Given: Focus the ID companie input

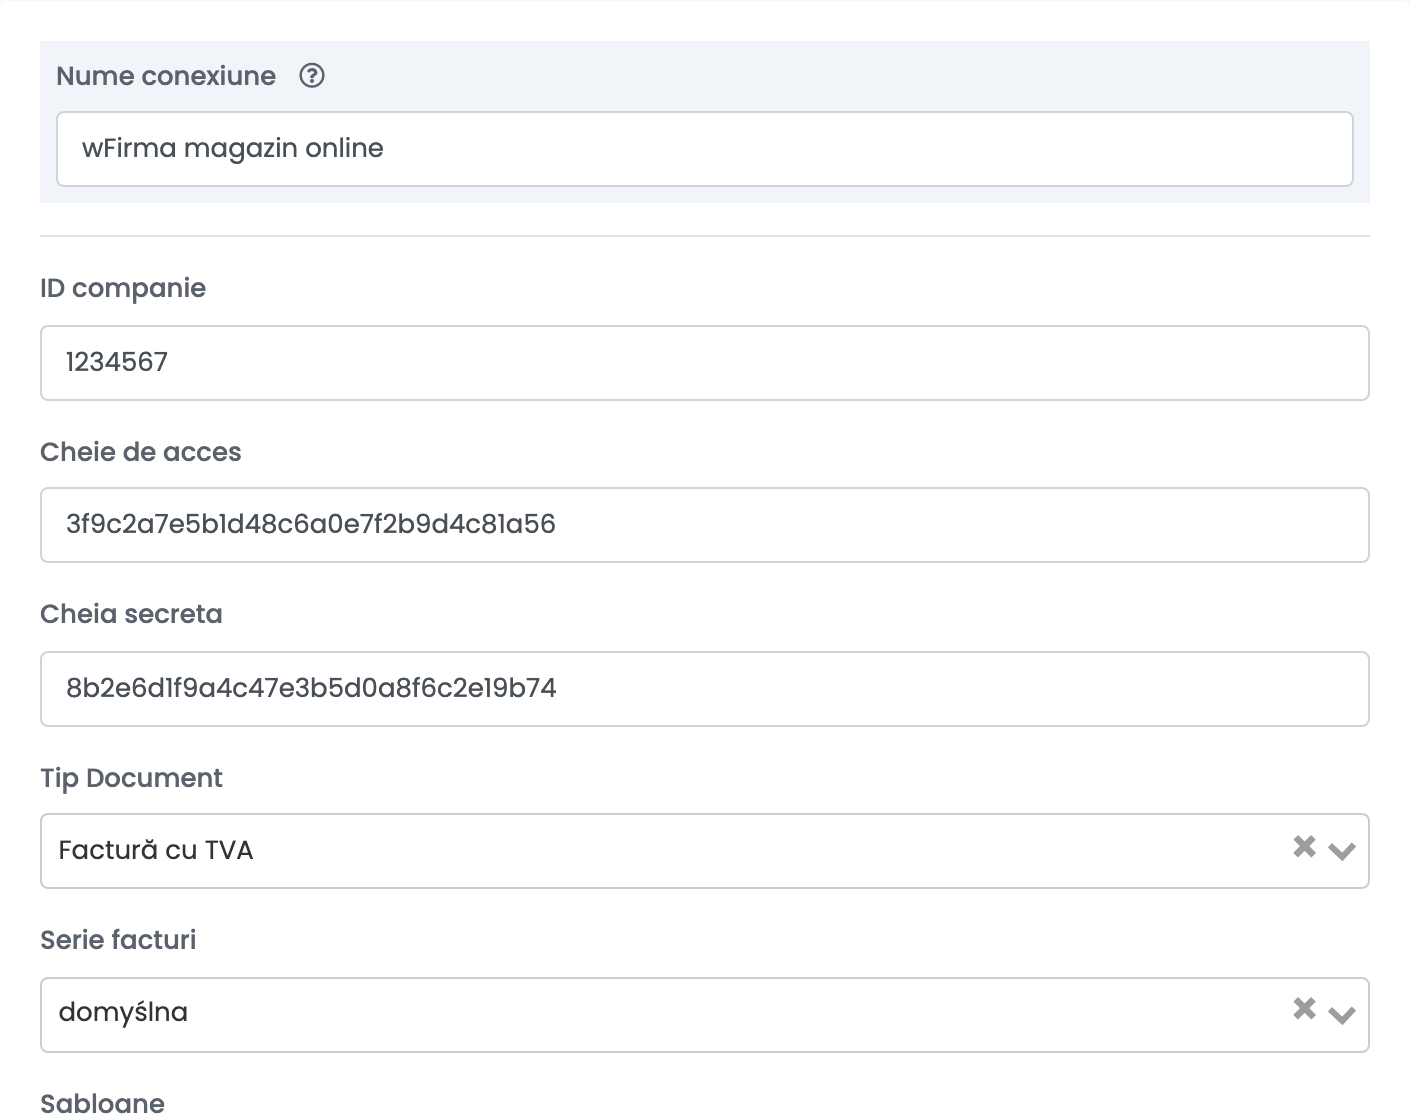Looking at the screenshot, I should click(x=705, y=363).
